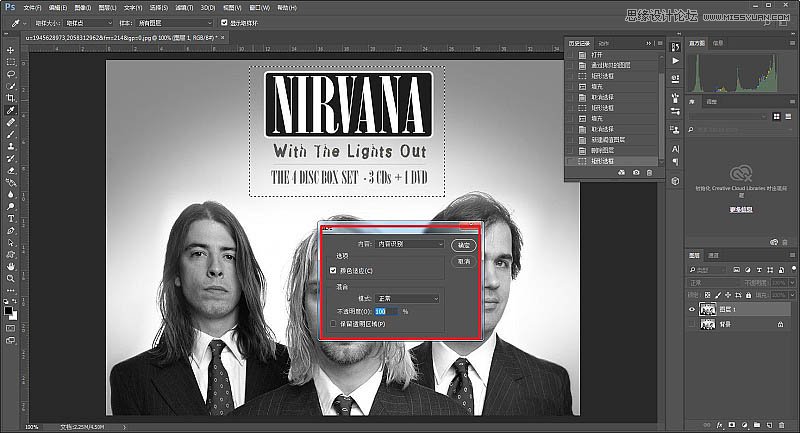
Task: Select the Lasso tool
Action: tap(11, 74)
